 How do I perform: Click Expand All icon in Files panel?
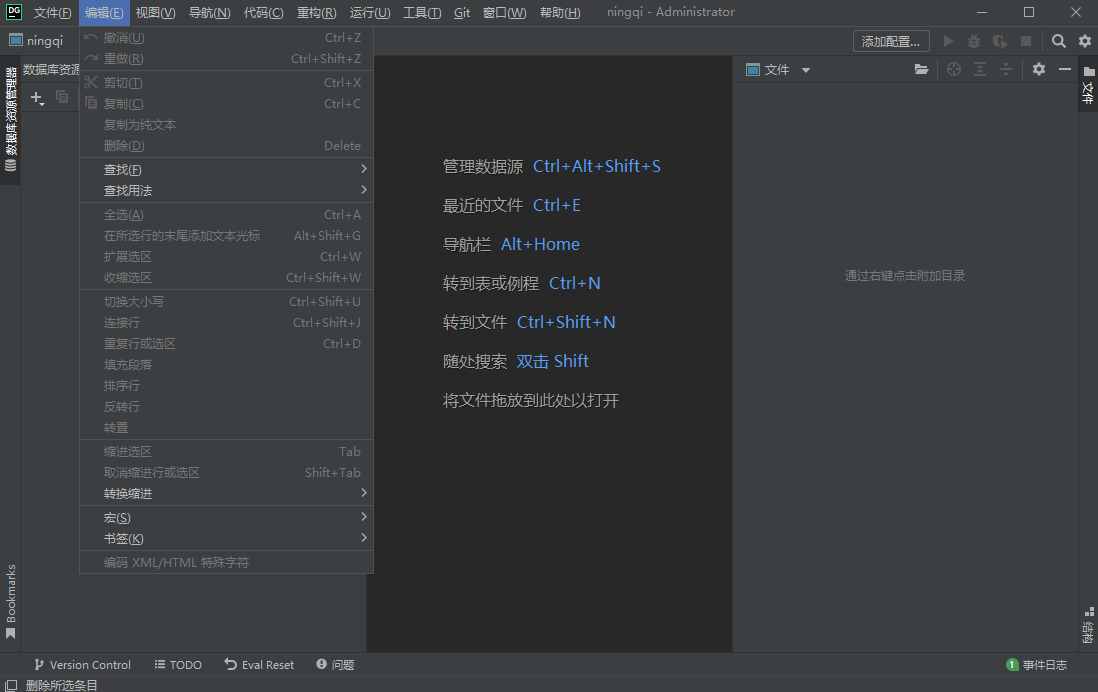[980, 69]
